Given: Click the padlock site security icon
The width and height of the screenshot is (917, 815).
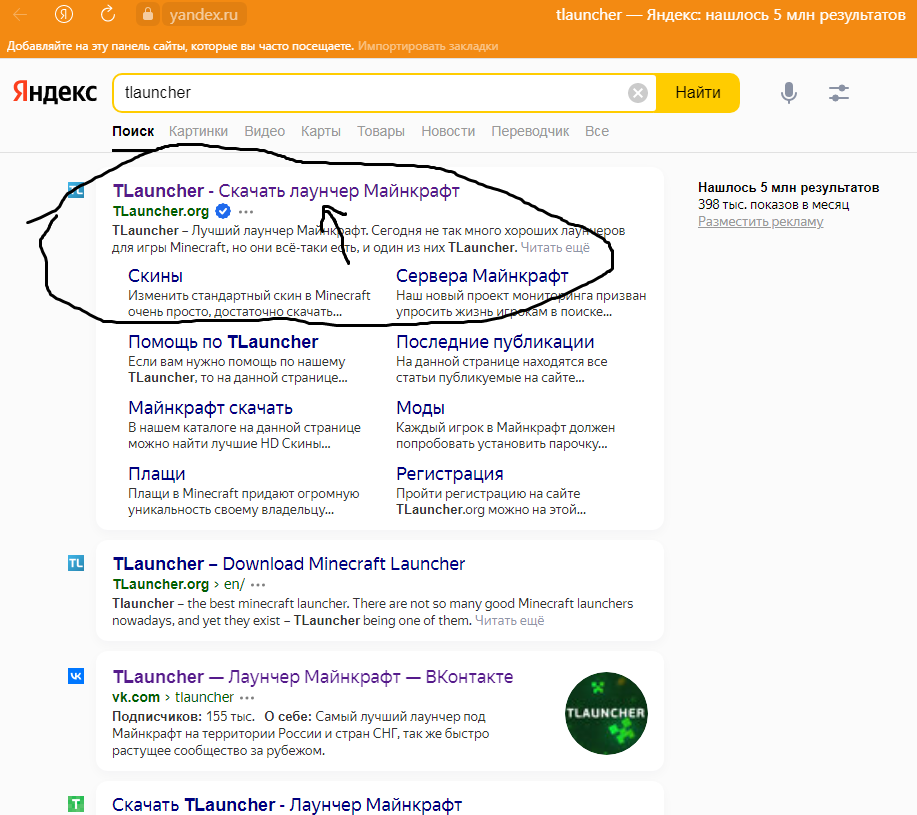Looking at the screenshot, I should (x=148, y=14).
